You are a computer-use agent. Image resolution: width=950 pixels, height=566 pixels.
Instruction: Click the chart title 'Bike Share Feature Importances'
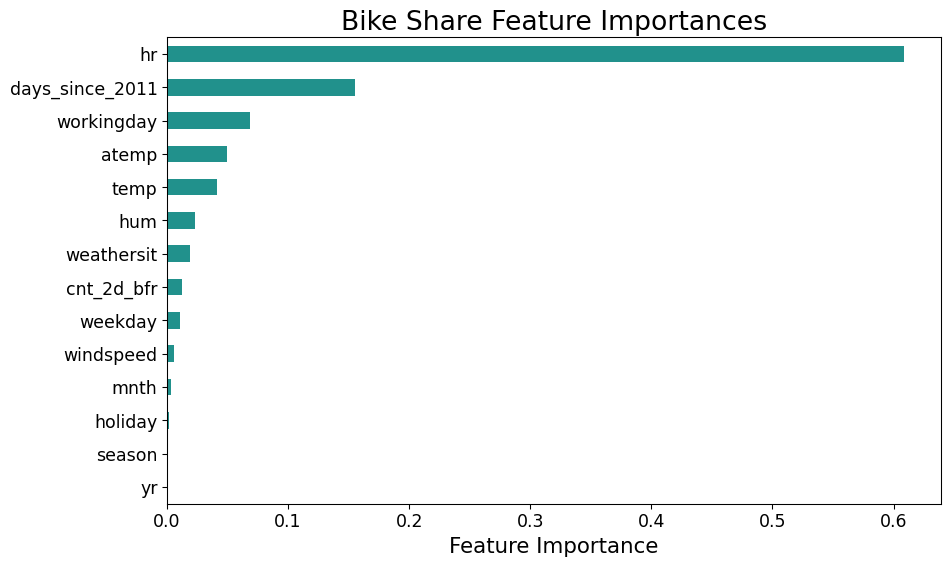click(x=553, y=21)
